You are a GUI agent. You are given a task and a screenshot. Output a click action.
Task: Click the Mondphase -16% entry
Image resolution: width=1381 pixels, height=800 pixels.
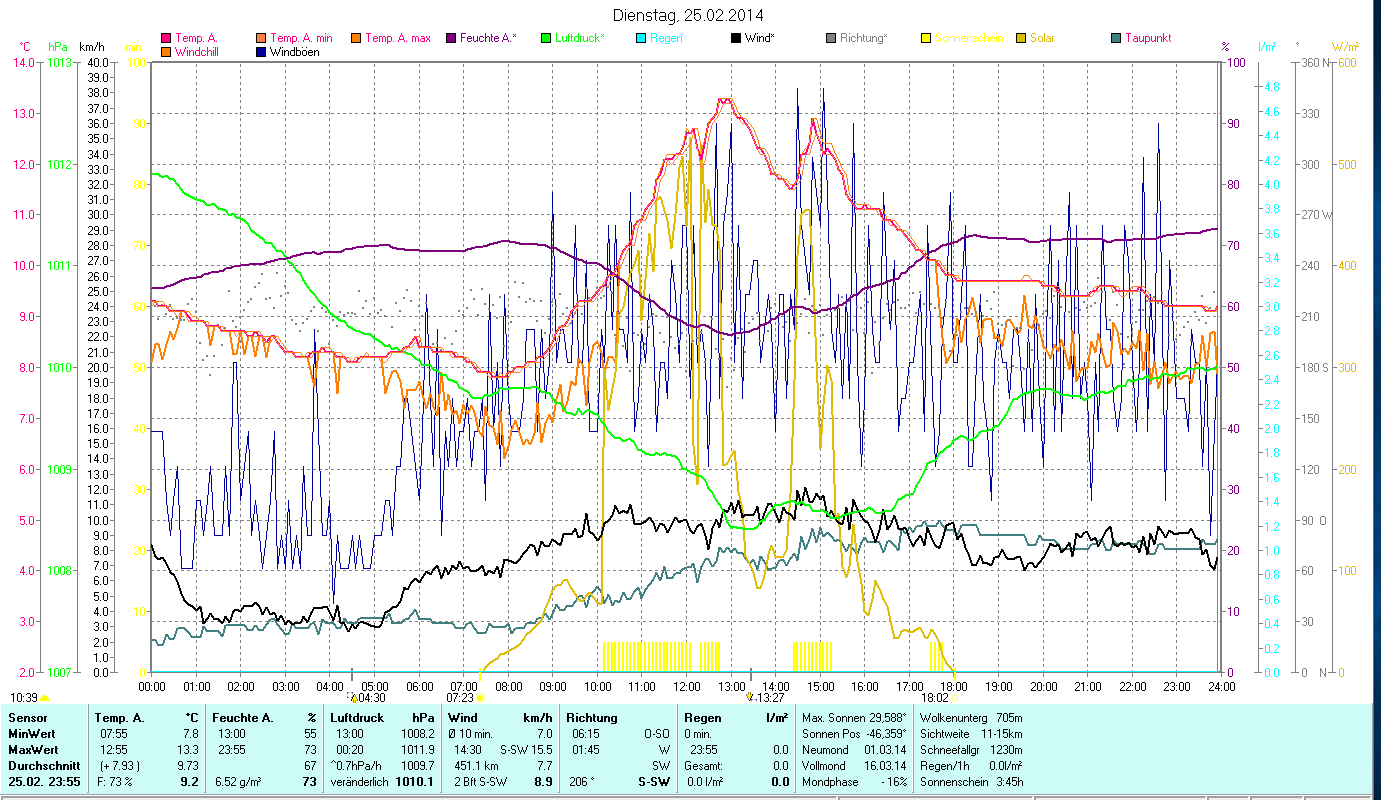(x=853, y=782)
